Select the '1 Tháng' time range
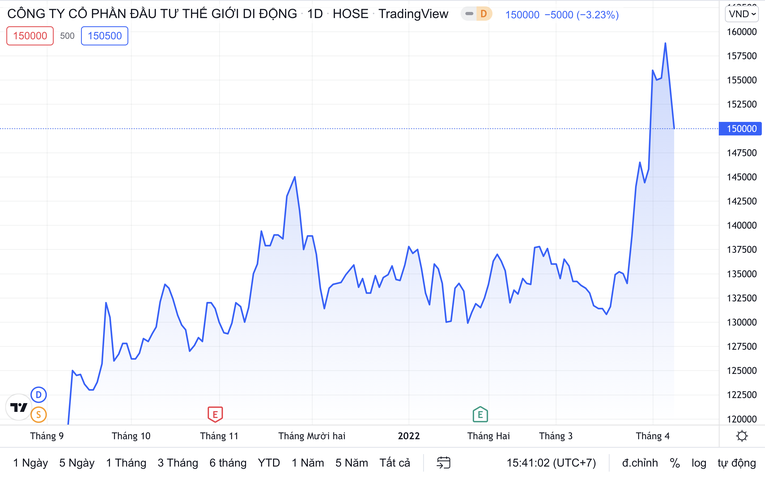 [x=126, y=463]
